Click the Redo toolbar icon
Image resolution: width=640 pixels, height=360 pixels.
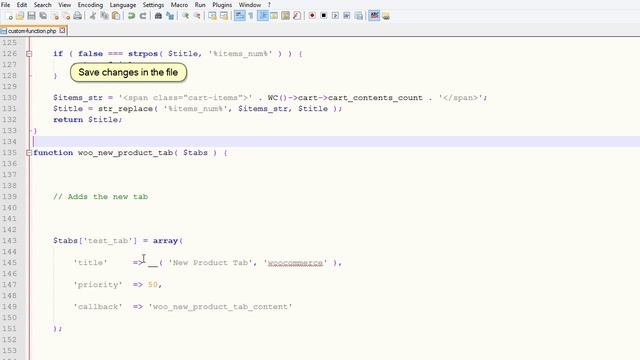click(x=143, y=16)
